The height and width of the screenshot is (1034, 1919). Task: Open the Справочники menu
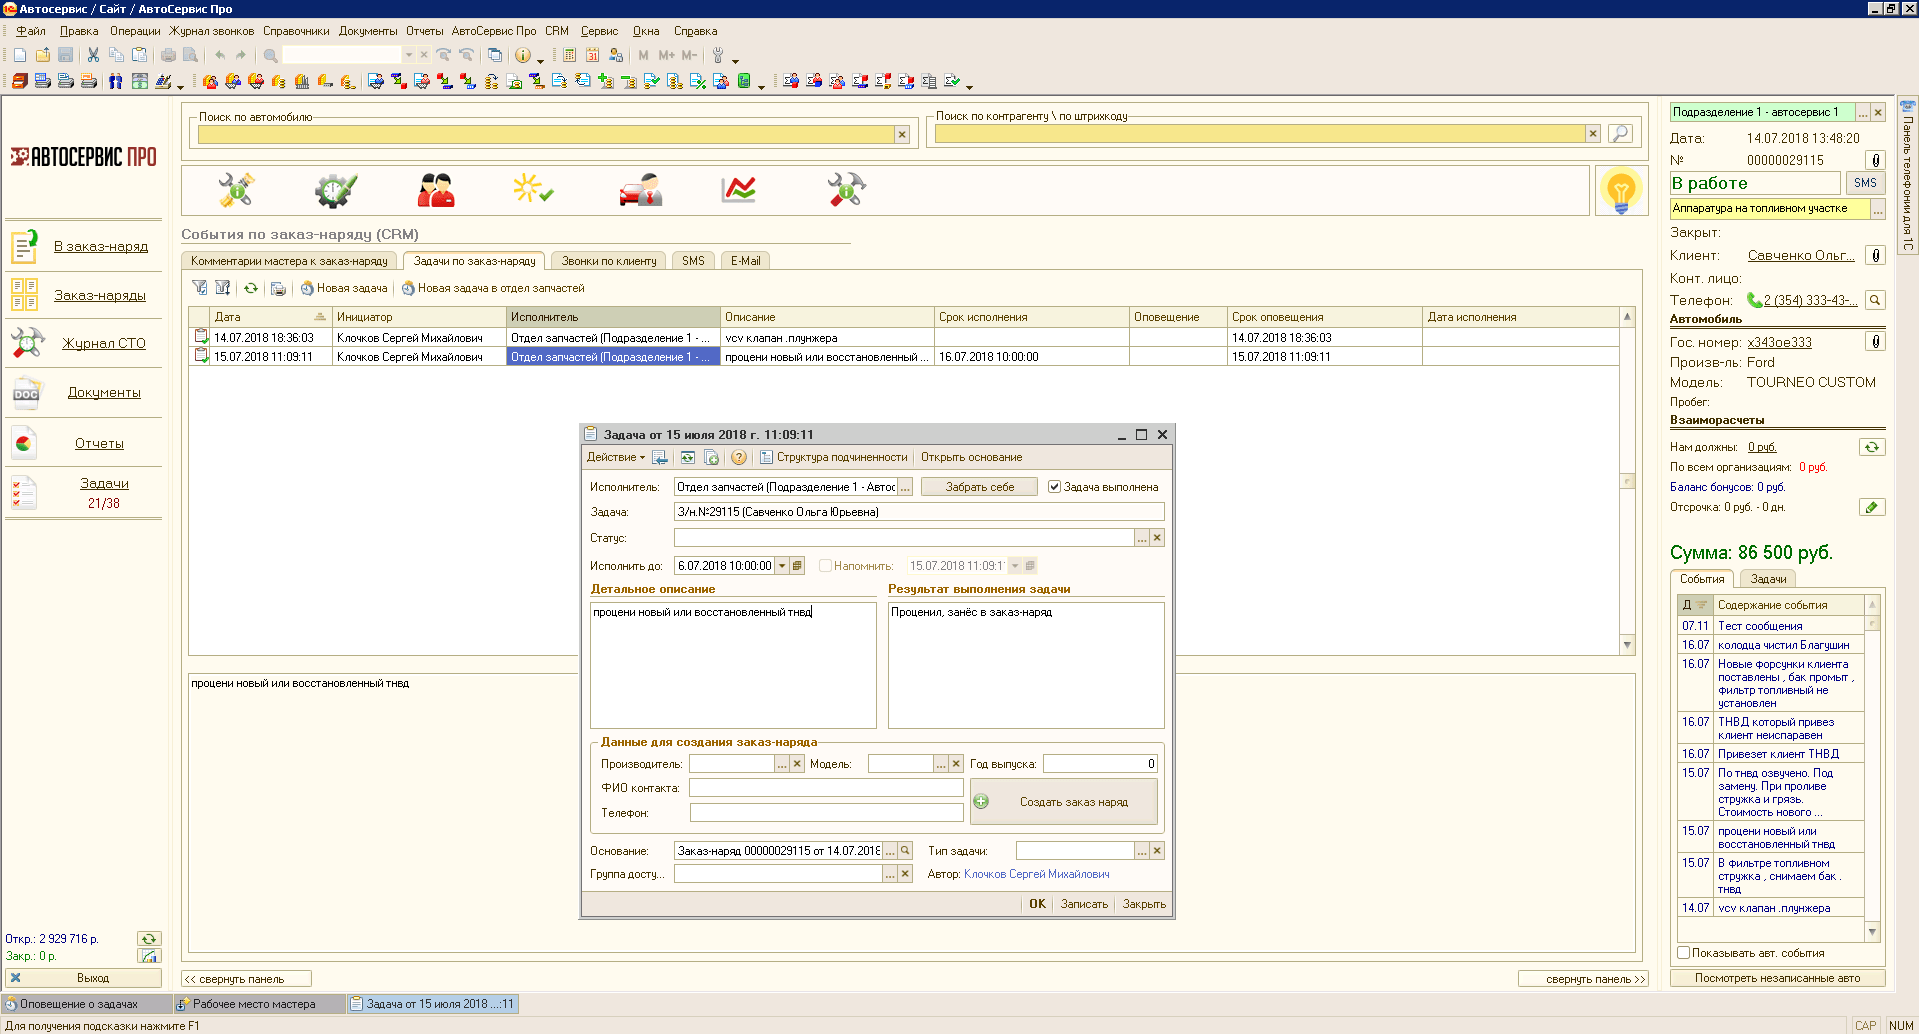click(296, 31)
